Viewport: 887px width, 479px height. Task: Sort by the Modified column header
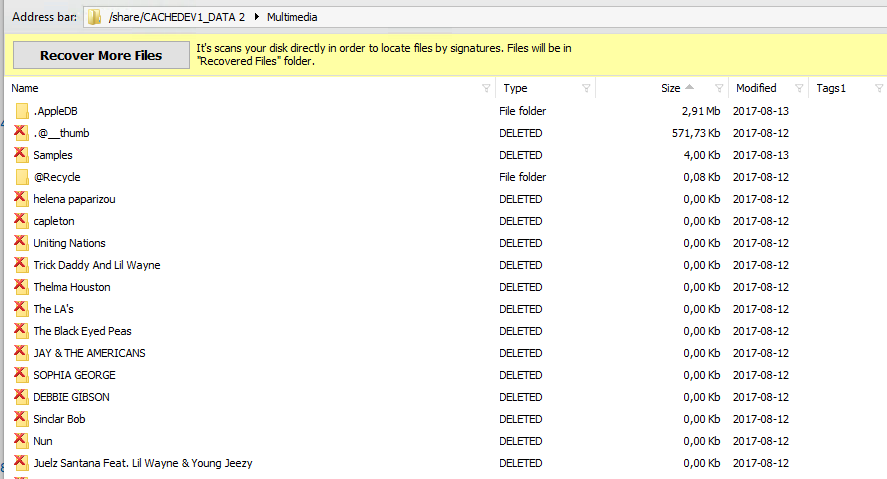756,88
